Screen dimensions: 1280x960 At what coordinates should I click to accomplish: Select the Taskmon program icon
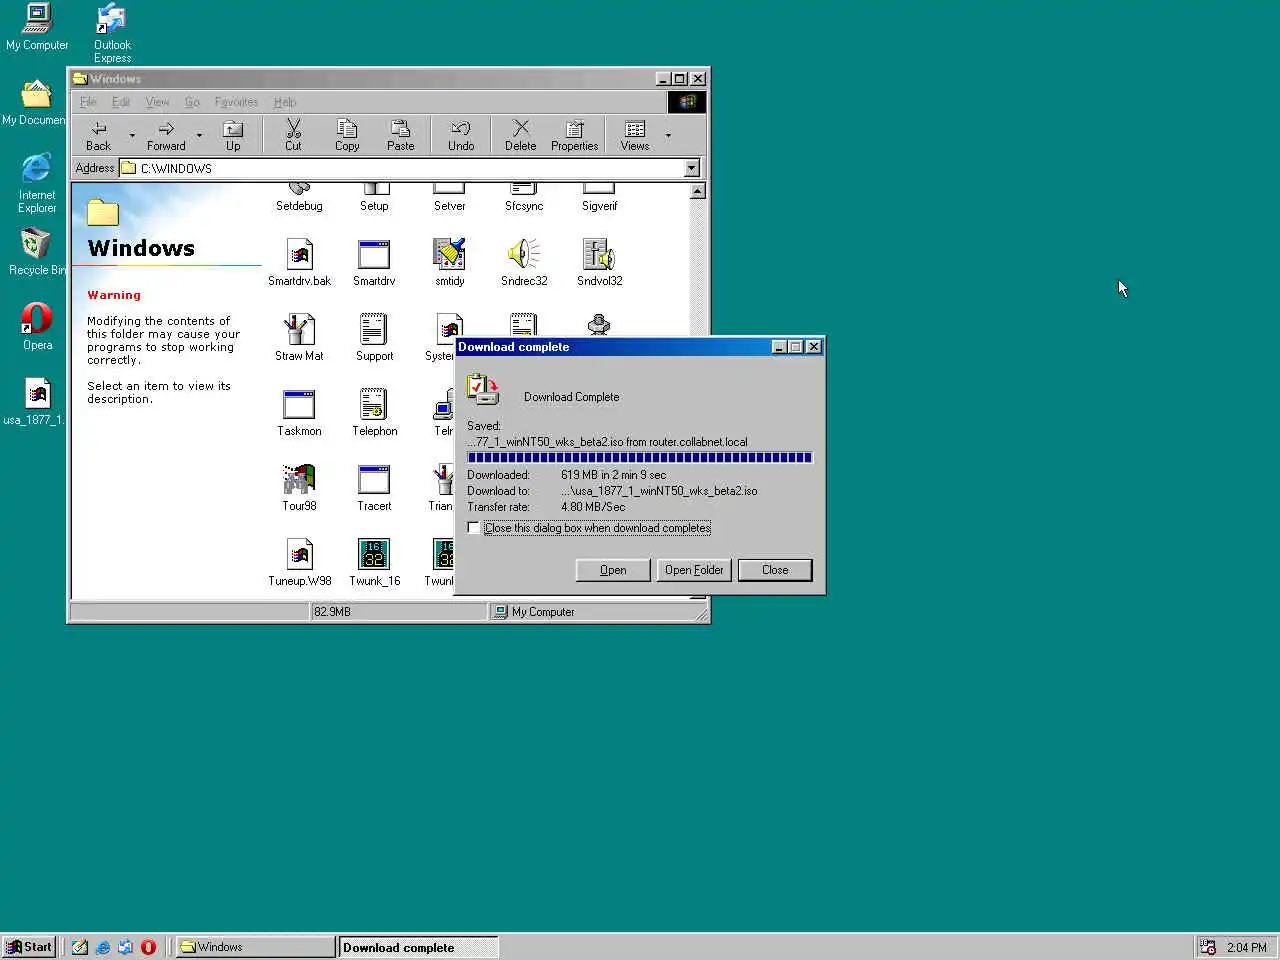pos(299,413)
